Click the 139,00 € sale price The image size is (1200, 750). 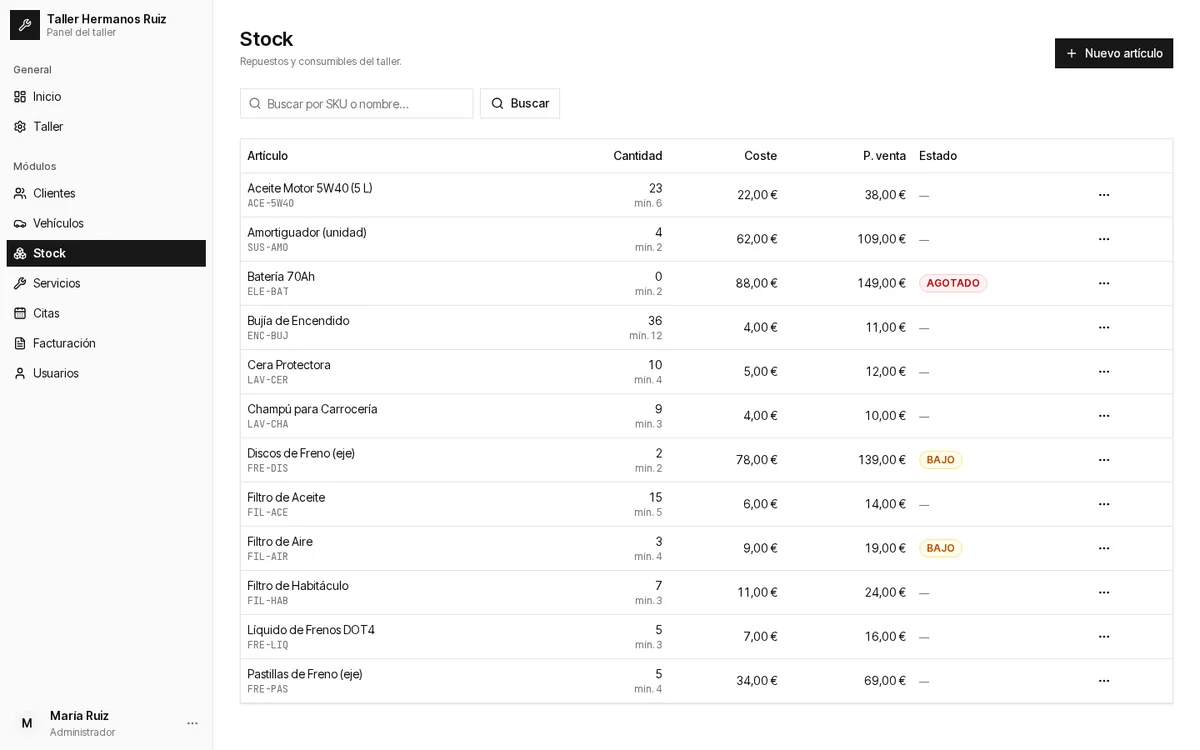pyautogui.click(x=881, y=460)
